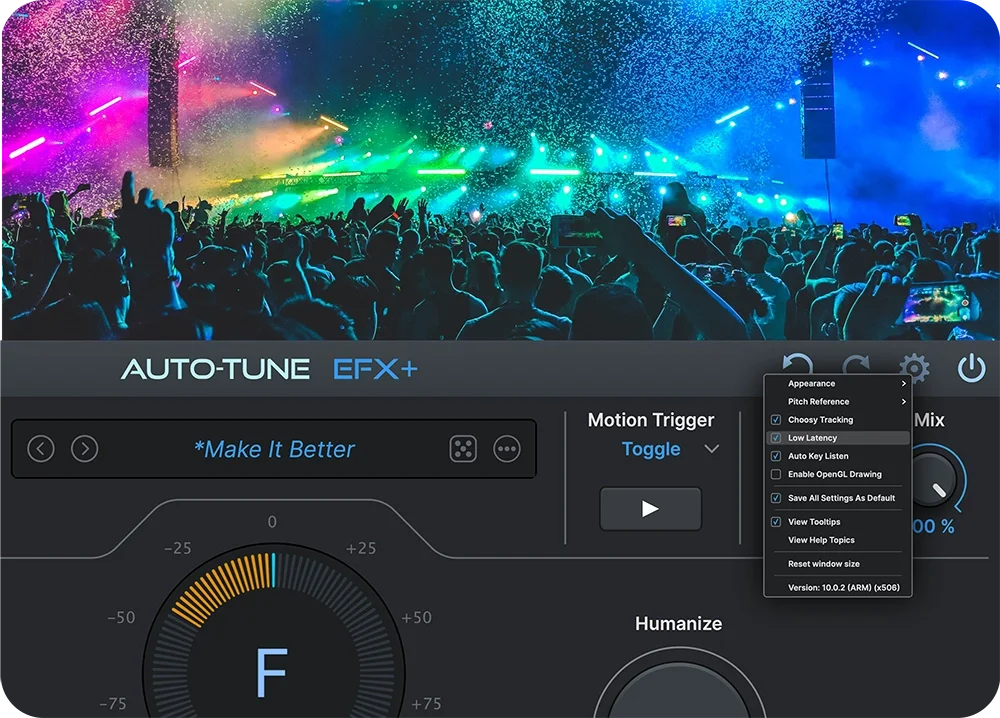Start the Motion Trigger play button
This screenshot has width=1000, height=718.
651,509
